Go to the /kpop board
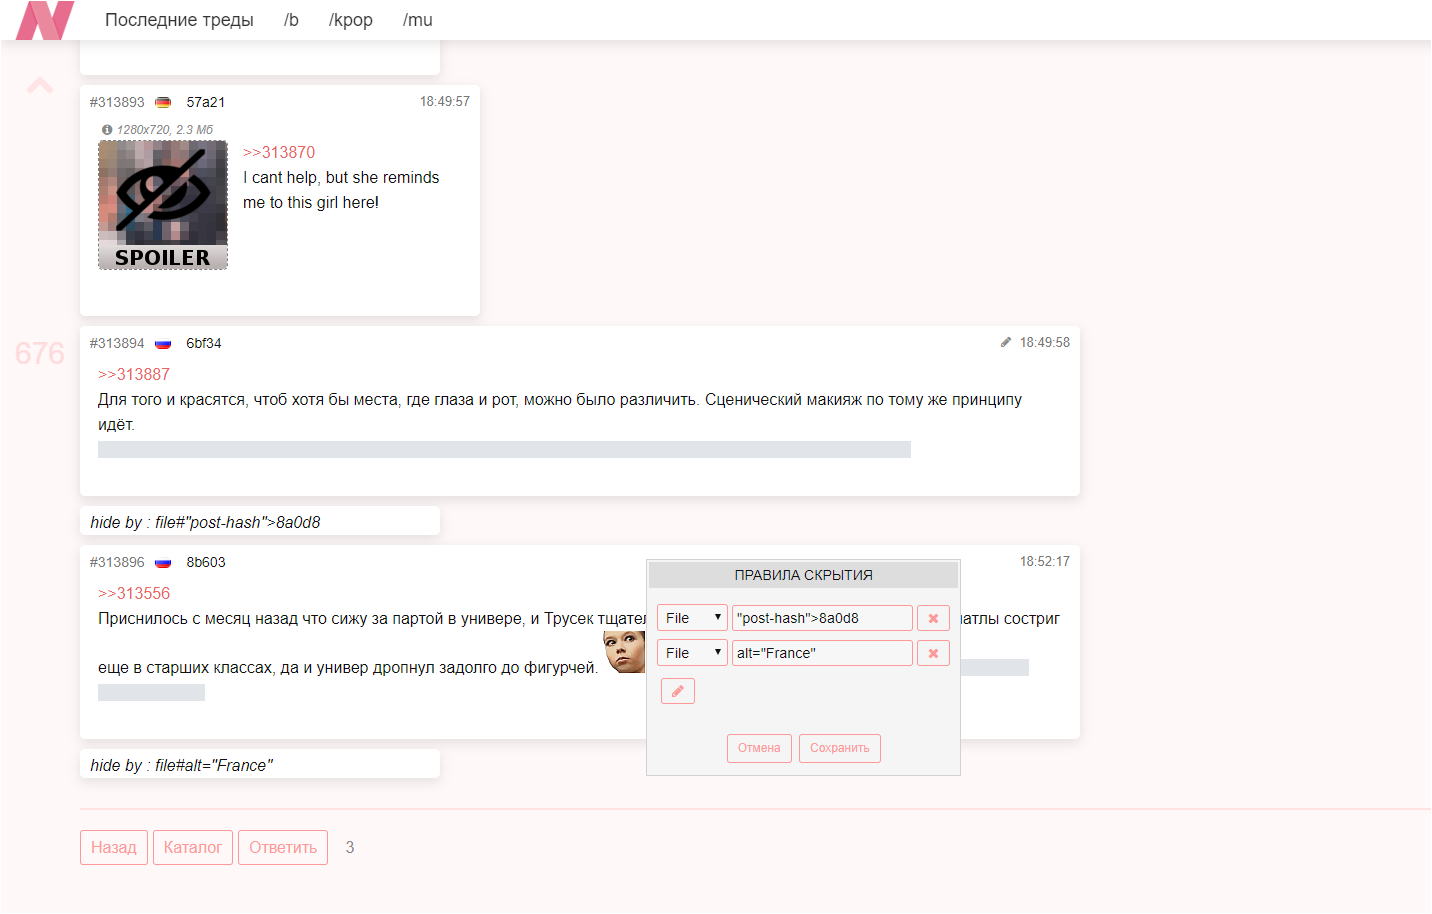Screen dimensions: 1432x914 (350, 20)
